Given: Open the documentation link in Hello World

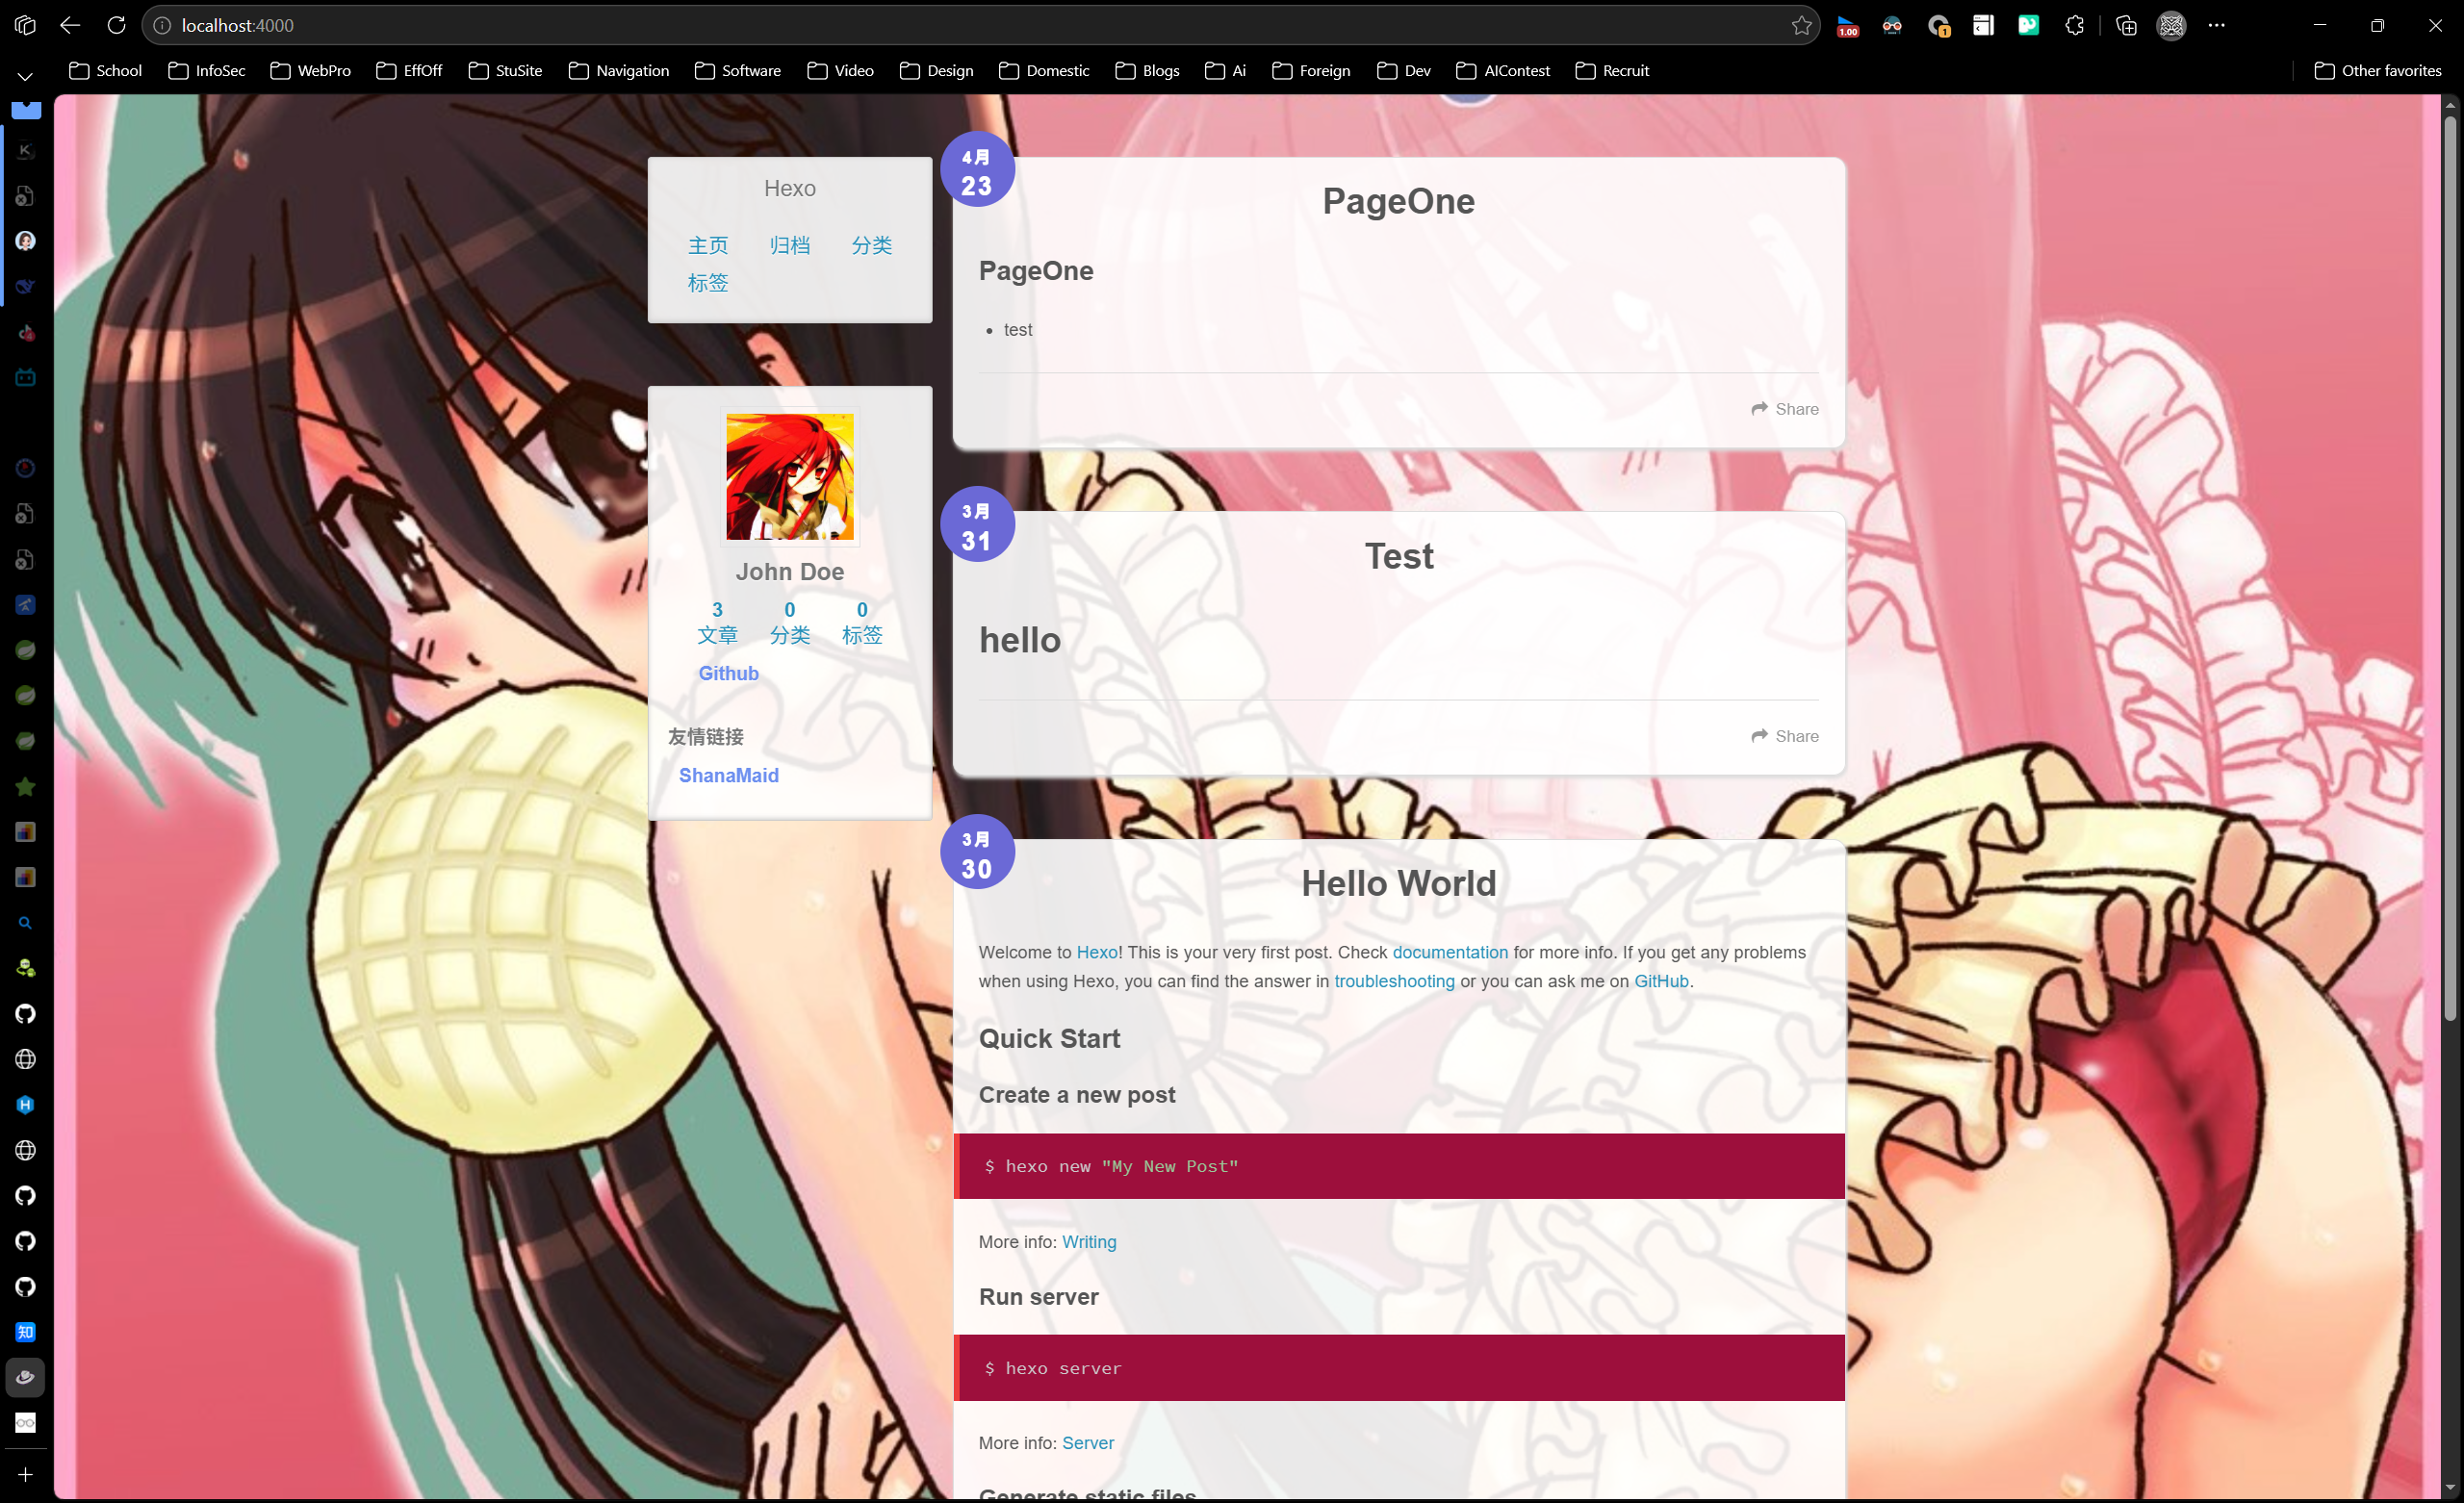Looking at the screenshot, I should pyautogui.click(x=1449, y=952).
